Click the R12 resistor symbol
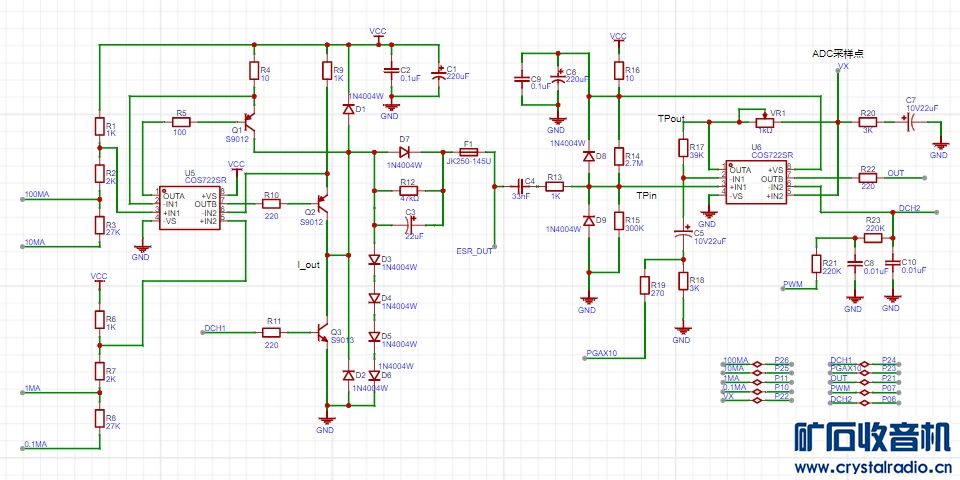This screenshot has width=960, height=480. pyautogui.click(x=408, y=190)
